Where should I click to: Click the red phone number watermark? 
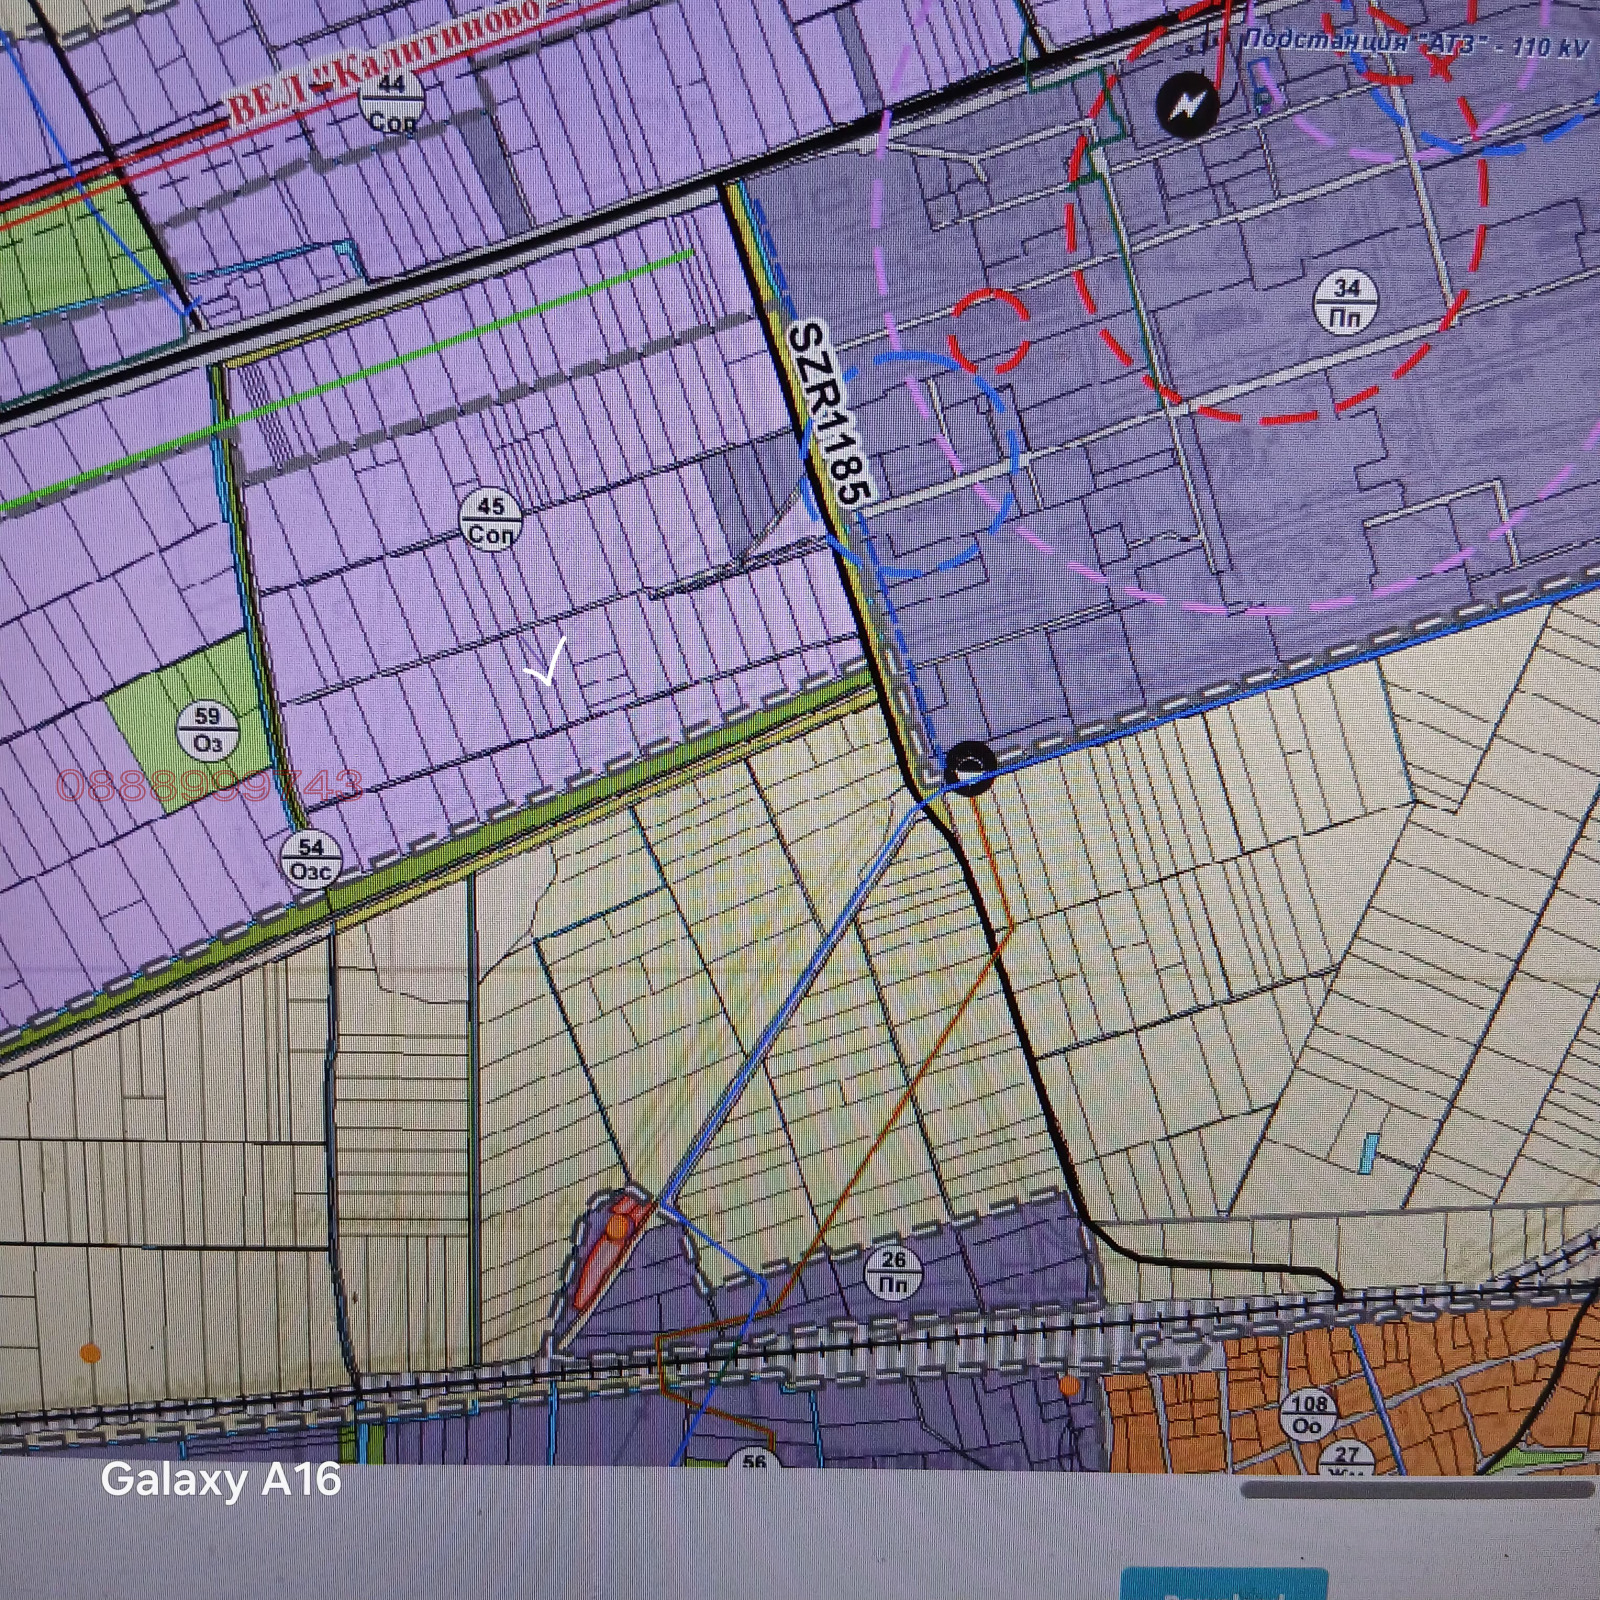tap(208, 786)
